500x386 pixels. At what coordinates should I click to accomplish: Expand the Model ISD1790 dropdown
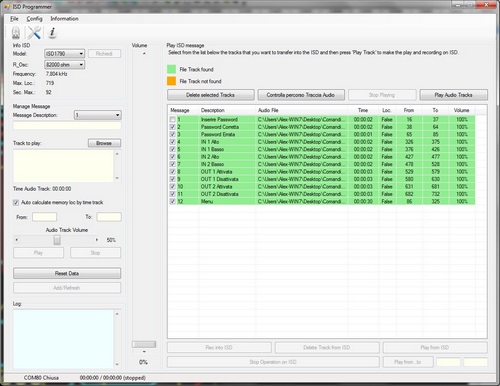pyautogui.click(x=64, y=54)
